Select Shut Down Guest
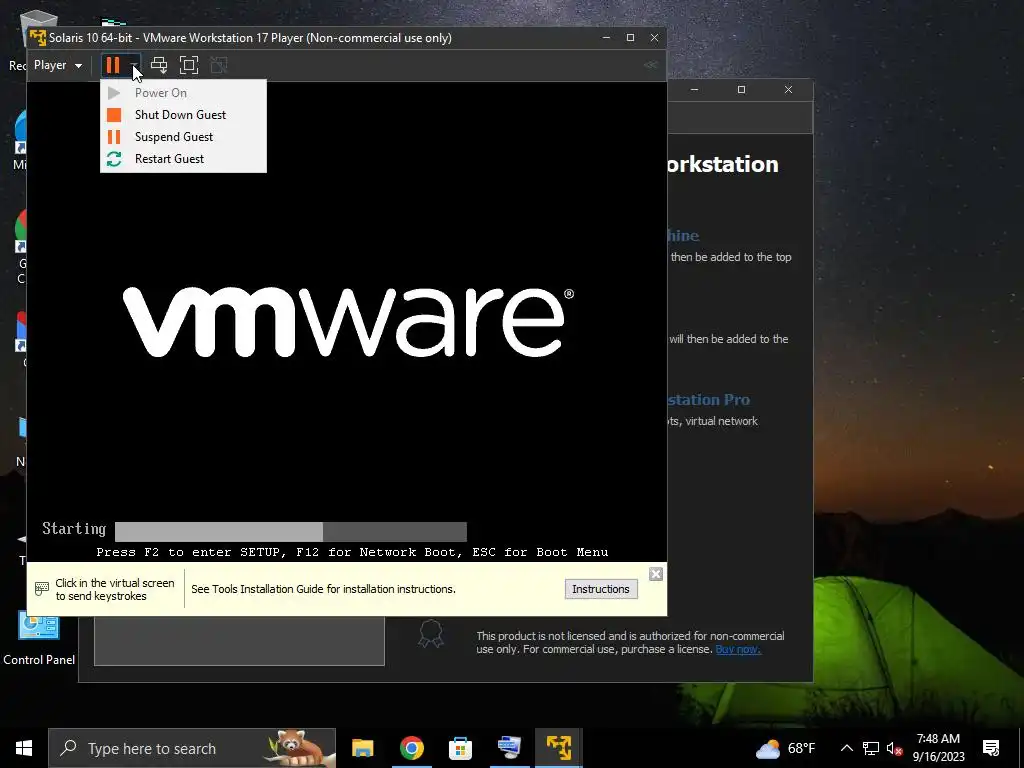The height and width of the screenshot is (768, 1024). (x=183, y=115)
